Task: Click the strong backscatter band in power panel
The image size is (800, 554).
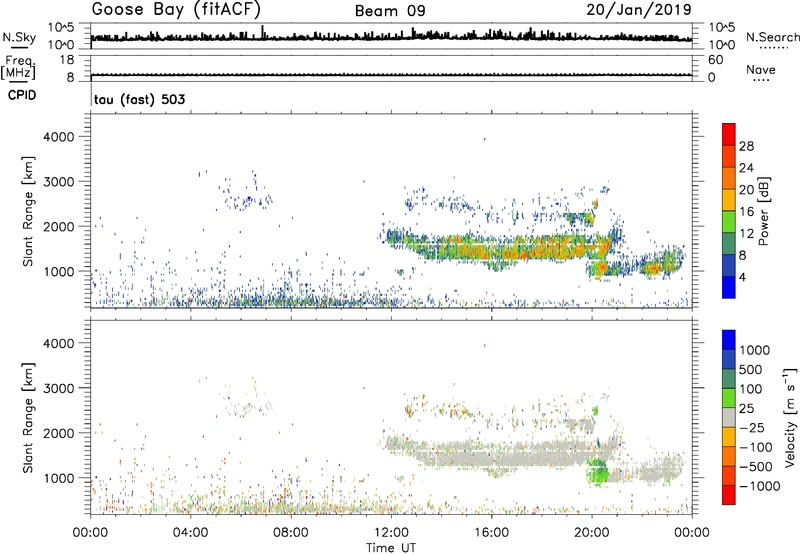Action: click(505, 249)
